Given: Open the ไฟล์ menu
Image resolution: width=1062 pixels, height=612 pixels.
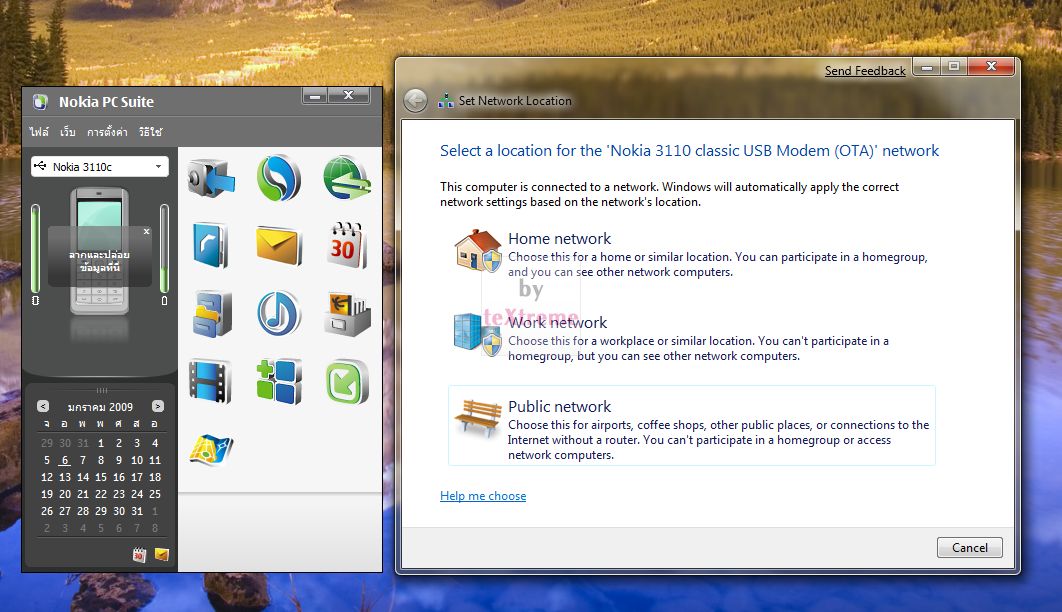Looking at the screenshot, I should pos(39,132).
